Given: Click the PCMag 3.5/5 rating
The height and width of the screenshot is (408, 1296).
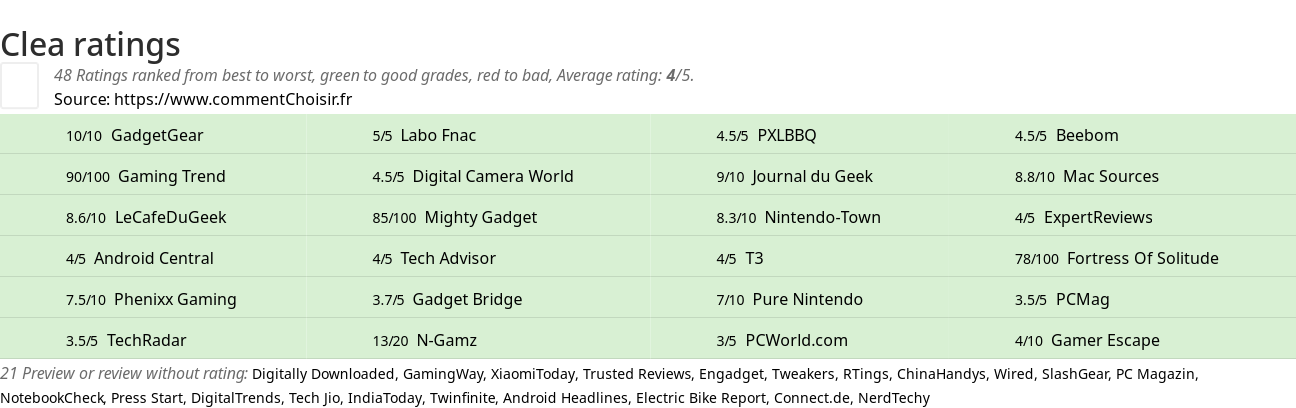Looking at the screenshot, I should [x=1062, y=299].
